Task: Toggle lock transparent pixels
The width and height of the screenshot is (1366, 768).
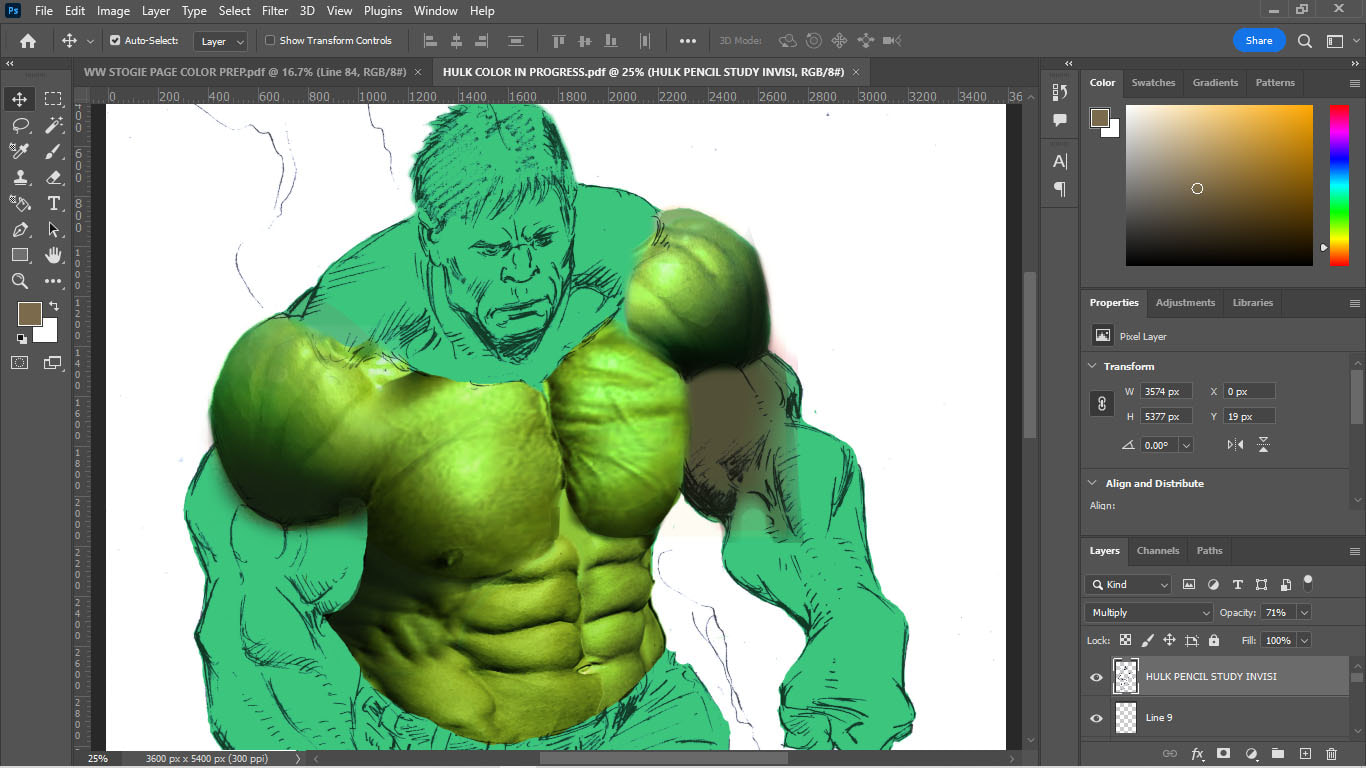Action: 1125,640
